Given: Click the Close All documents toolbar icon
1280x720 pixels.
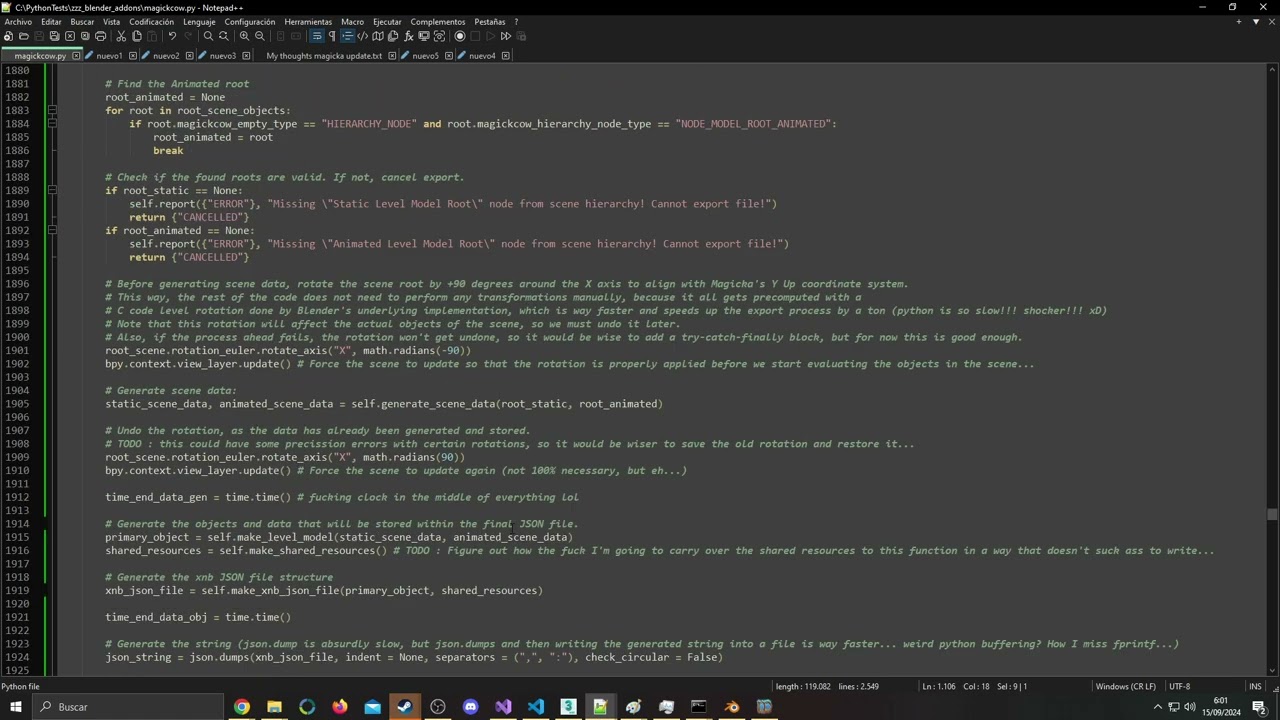Looking at the screenshot, I should pyautogui.click(x=85, y=36).
